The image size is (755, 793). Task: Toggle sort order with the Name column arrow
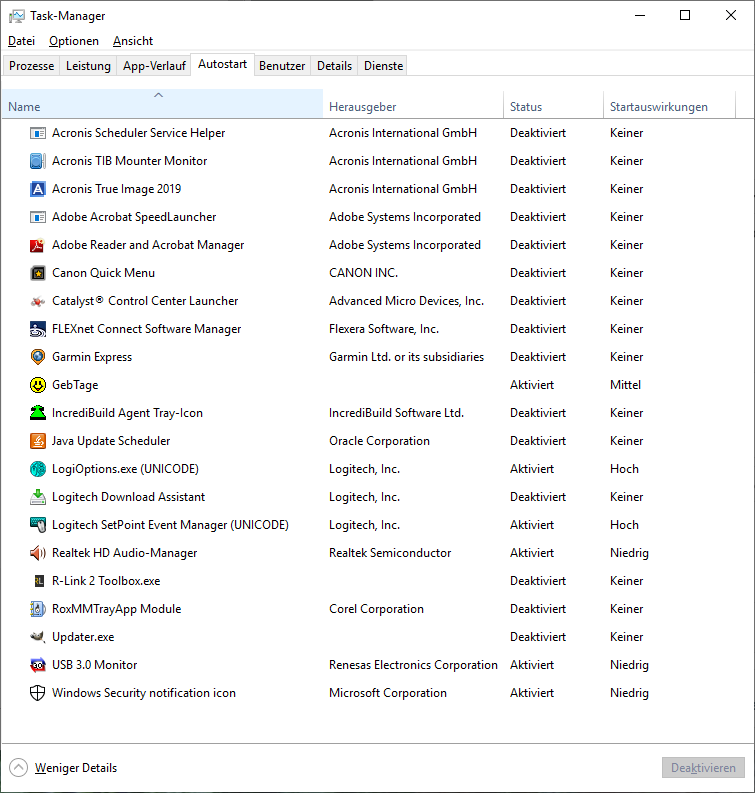[158, 95]
